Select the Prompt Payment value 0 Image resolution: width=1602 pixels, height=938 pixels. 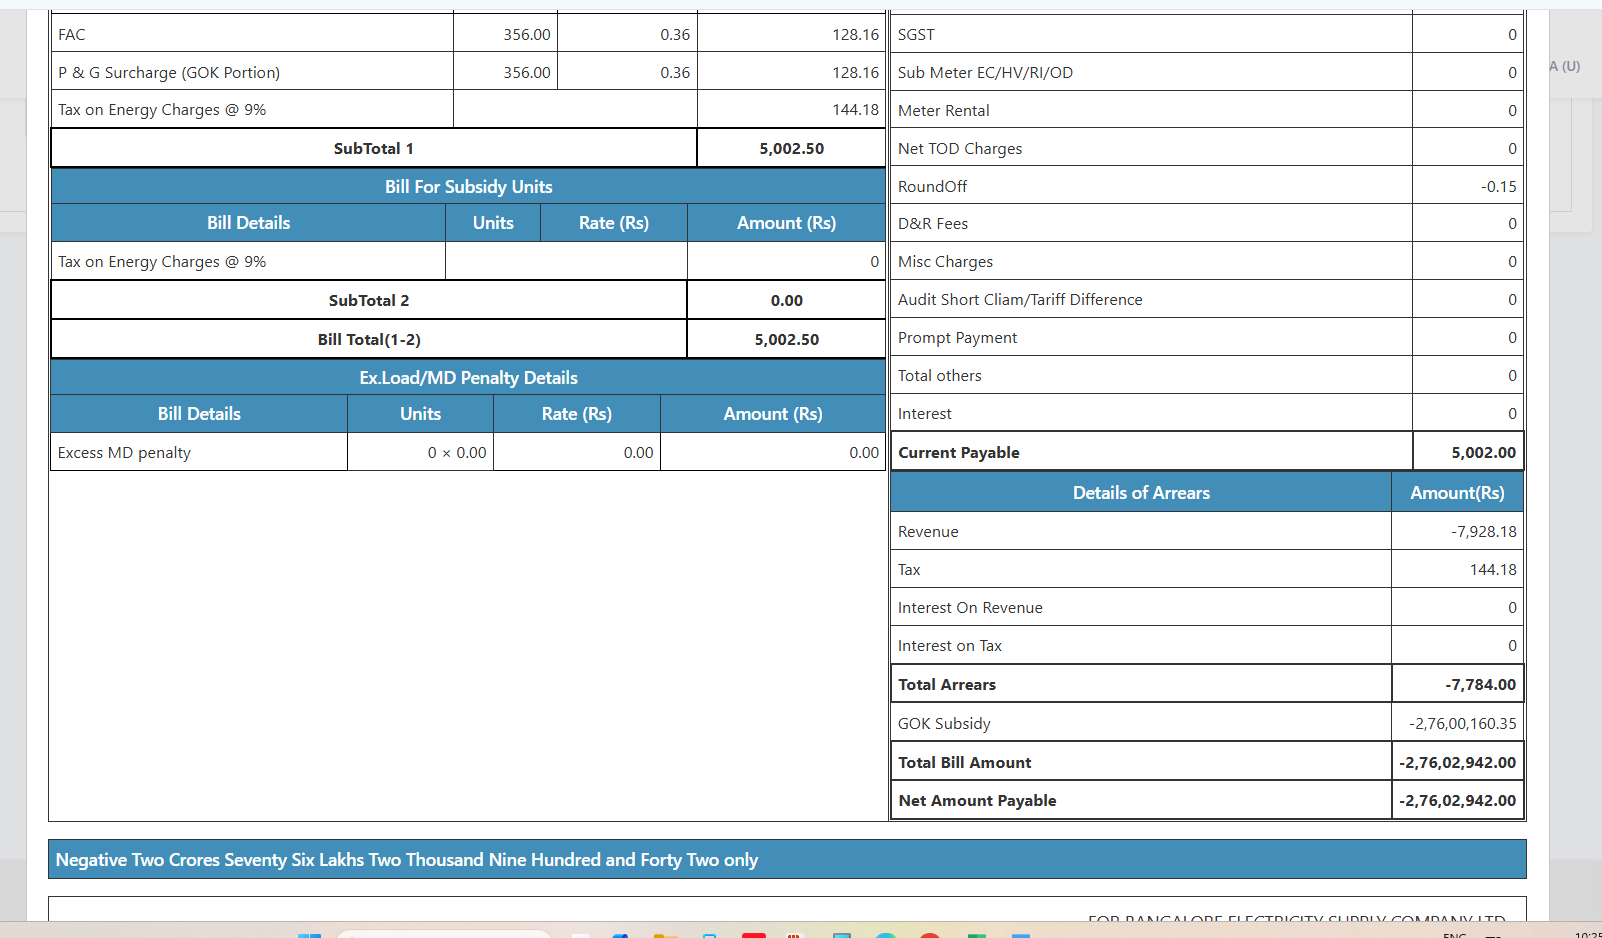(x=1512, y=338)
